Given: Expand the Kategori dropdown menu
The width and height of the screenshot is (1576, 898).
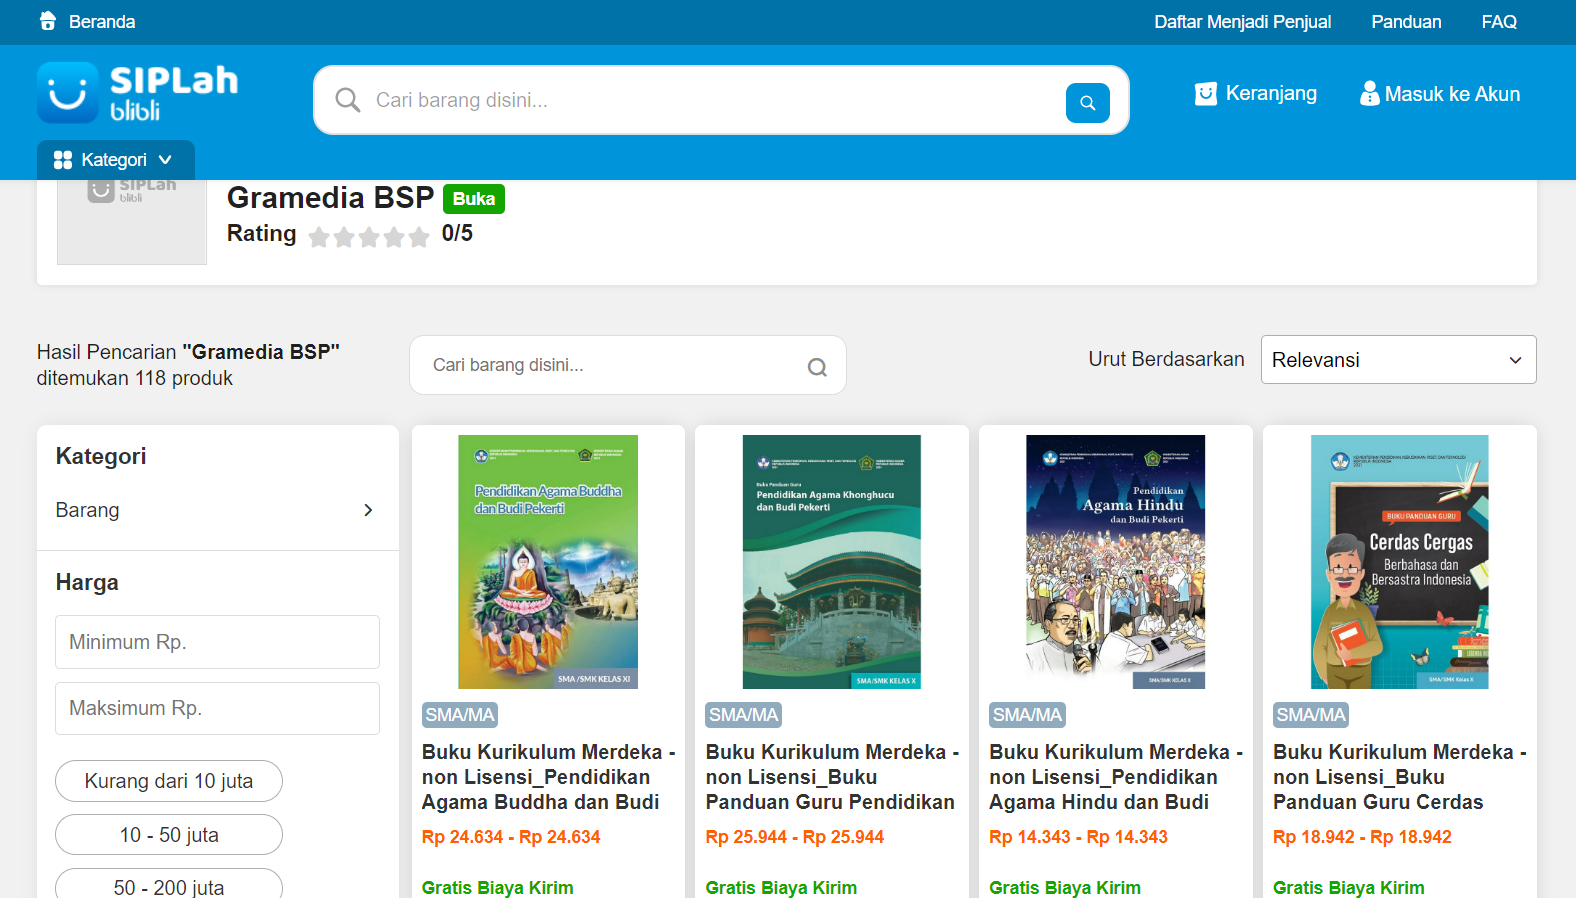Looking at the screenshot, I should tap(116, 160).
